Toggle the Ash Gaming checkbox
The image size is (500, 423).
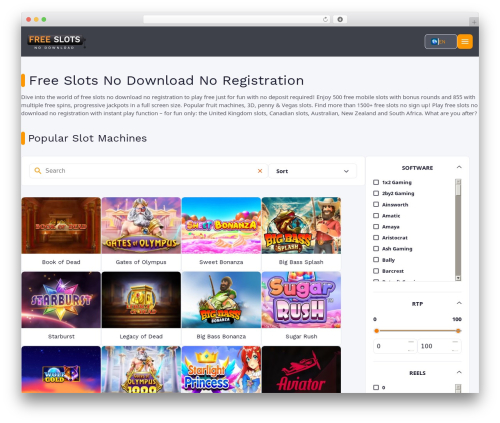coord(376,249)
